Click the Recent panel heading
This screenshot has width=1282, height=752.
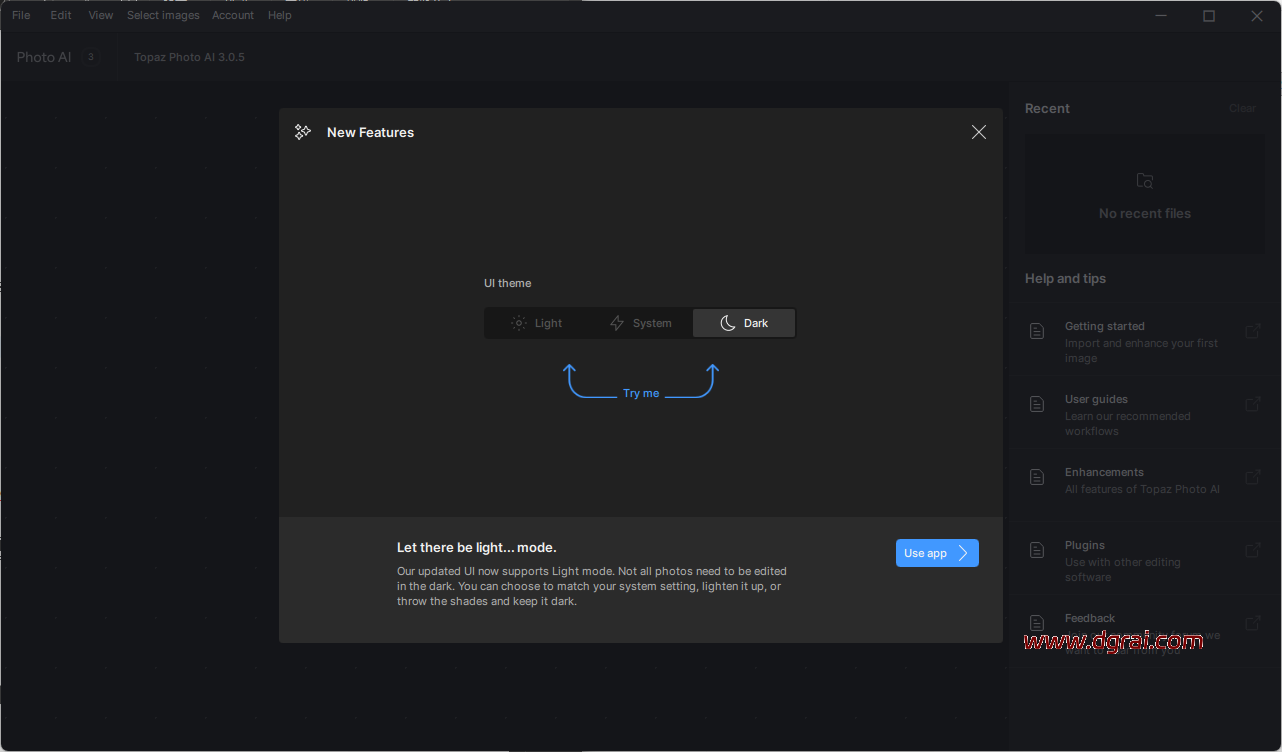tap(1047, 108)
